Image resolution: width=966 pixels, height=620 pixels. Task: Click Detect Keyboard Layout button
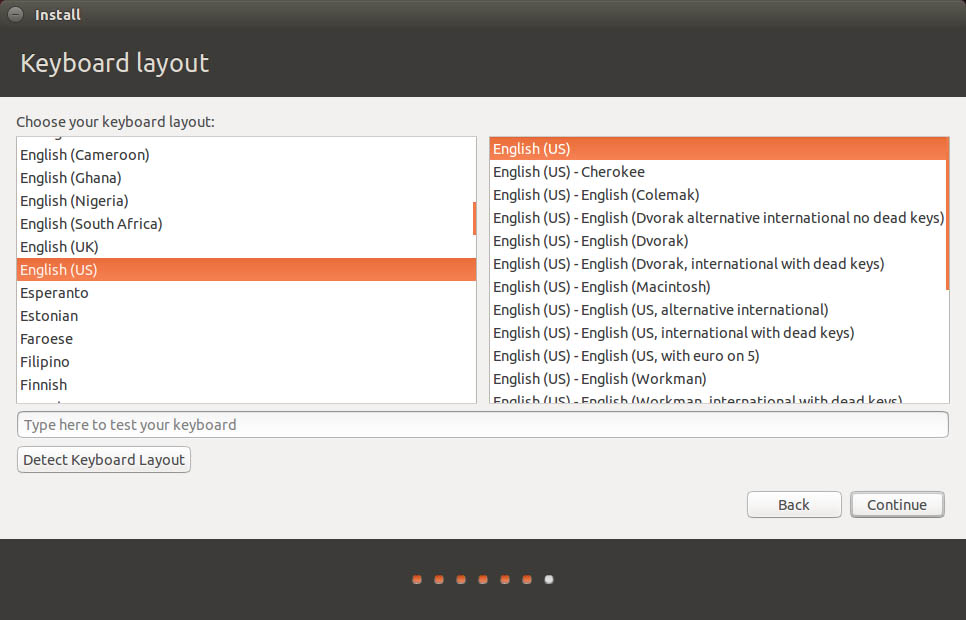pos(104,460)
